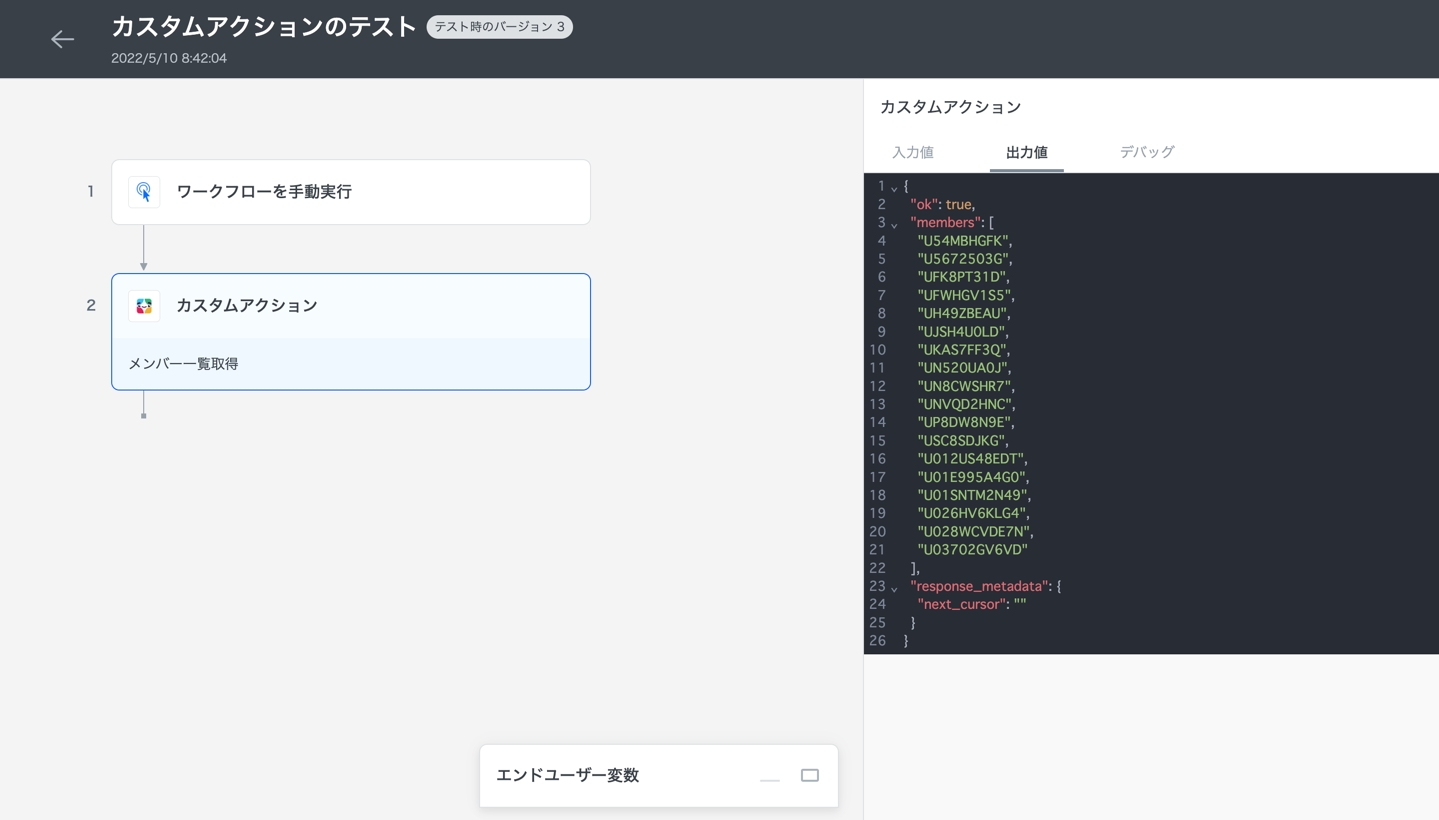Select the 出力値 tab
Image resolution: width=1439 pixels, height=820 pixels.
(1026, 153)
